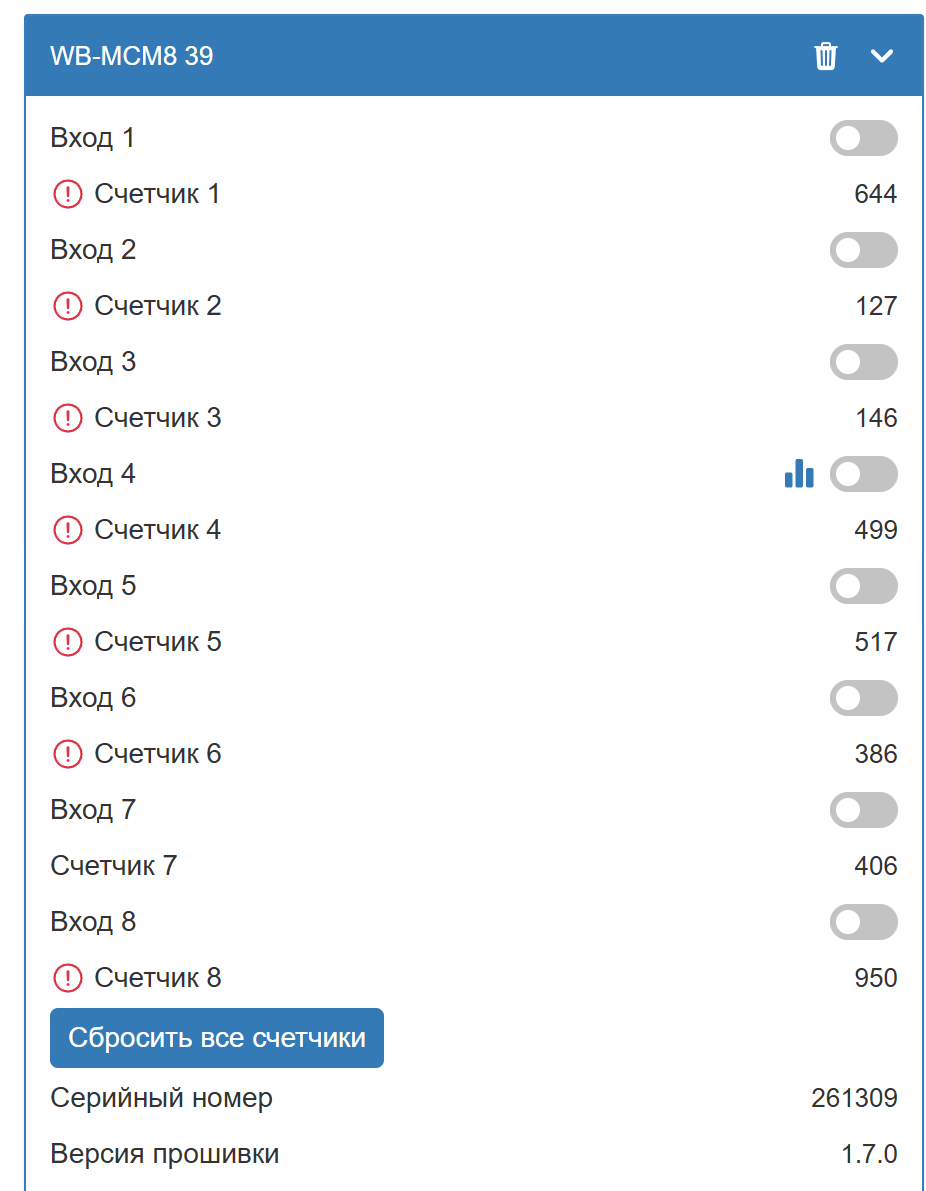Click the warning icon beside Счетчик 5

[x=67, y=642]
